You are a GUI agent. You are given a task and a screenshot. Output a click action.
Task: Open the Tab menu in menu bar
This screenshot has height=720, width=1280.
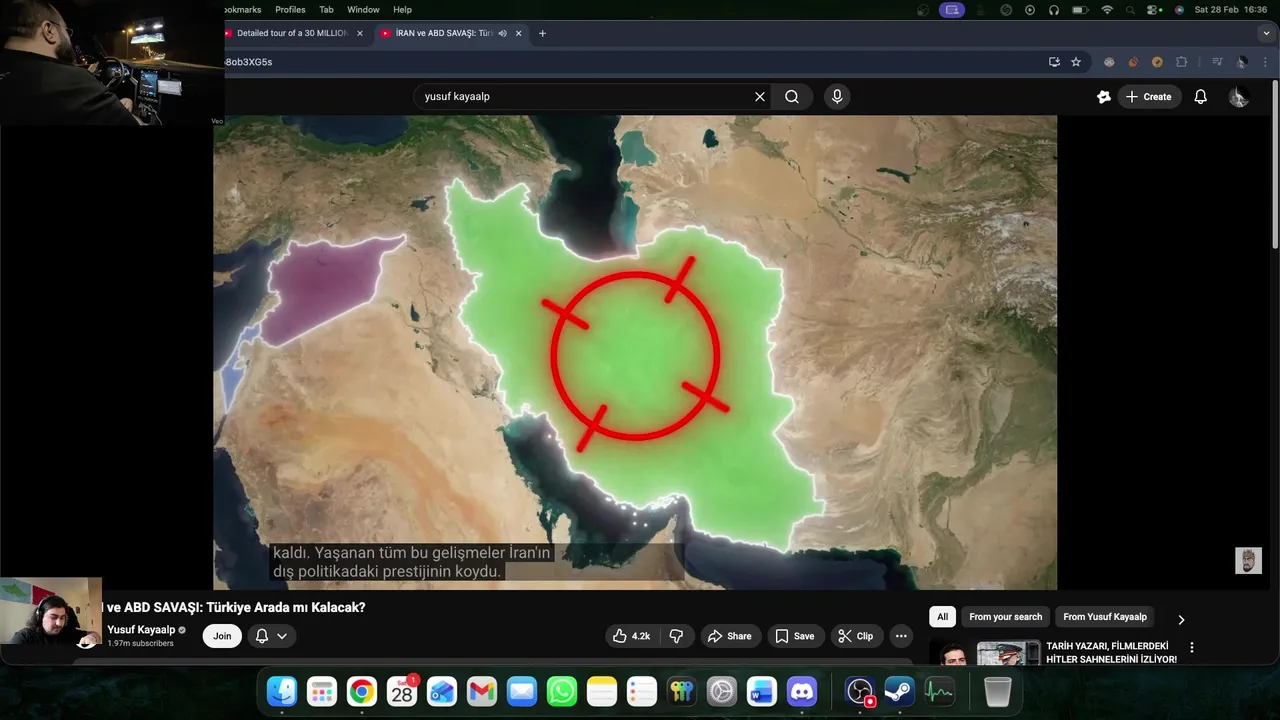(x=326, y=10)
